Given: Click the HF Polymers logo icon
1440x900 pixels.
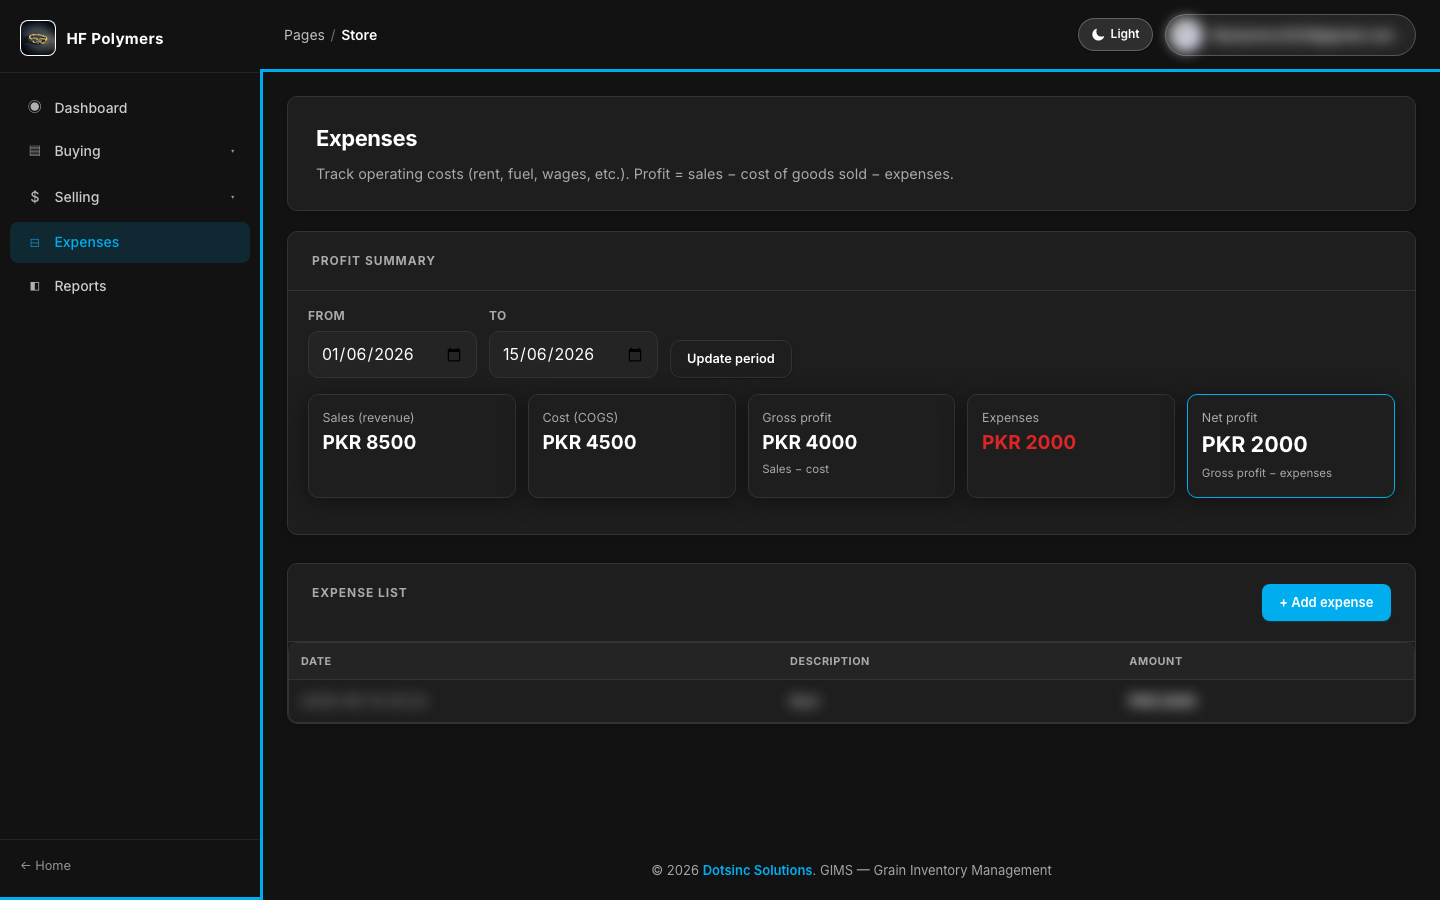Looking at the screenshot, I should [x=38, y=38].
